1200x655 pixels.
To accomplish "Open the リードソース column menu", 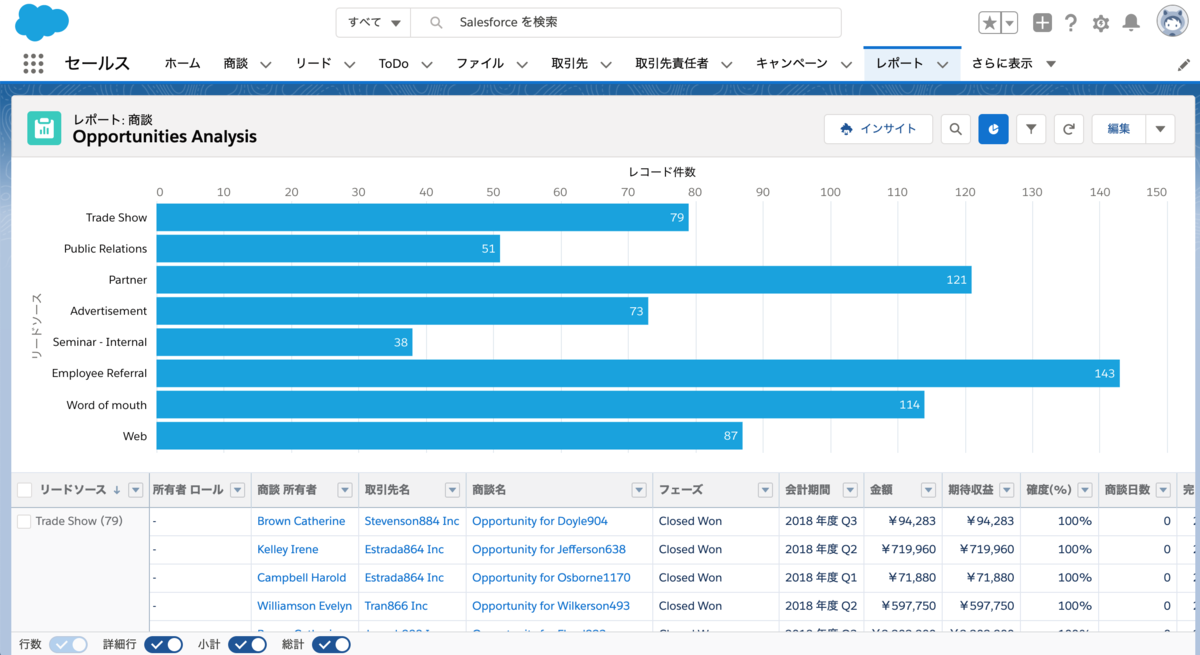I will (136, 490).
